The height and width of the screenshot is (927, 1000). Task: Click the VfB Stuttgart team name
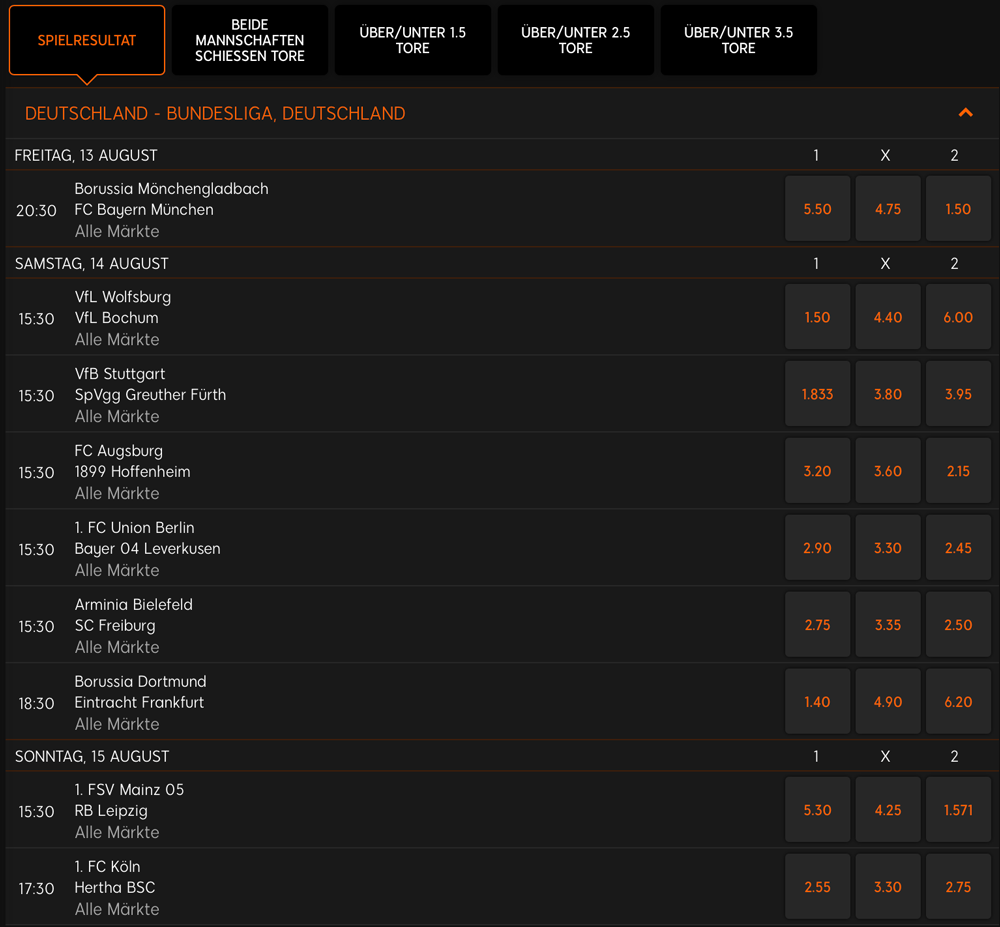(120, 374)
